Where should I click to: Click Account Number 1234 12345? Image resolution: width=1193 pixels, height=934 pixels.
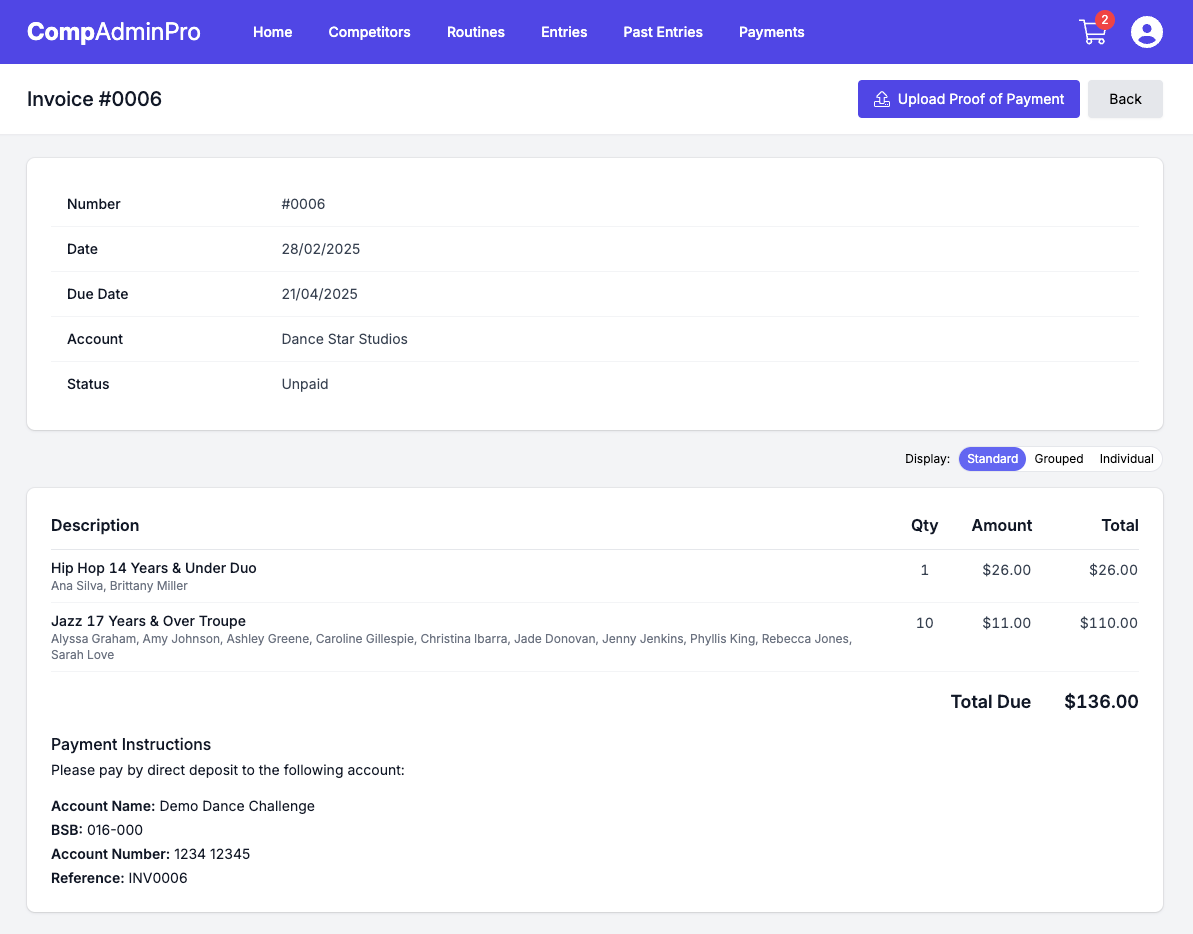pyautogui.click(x=151, y=854)
